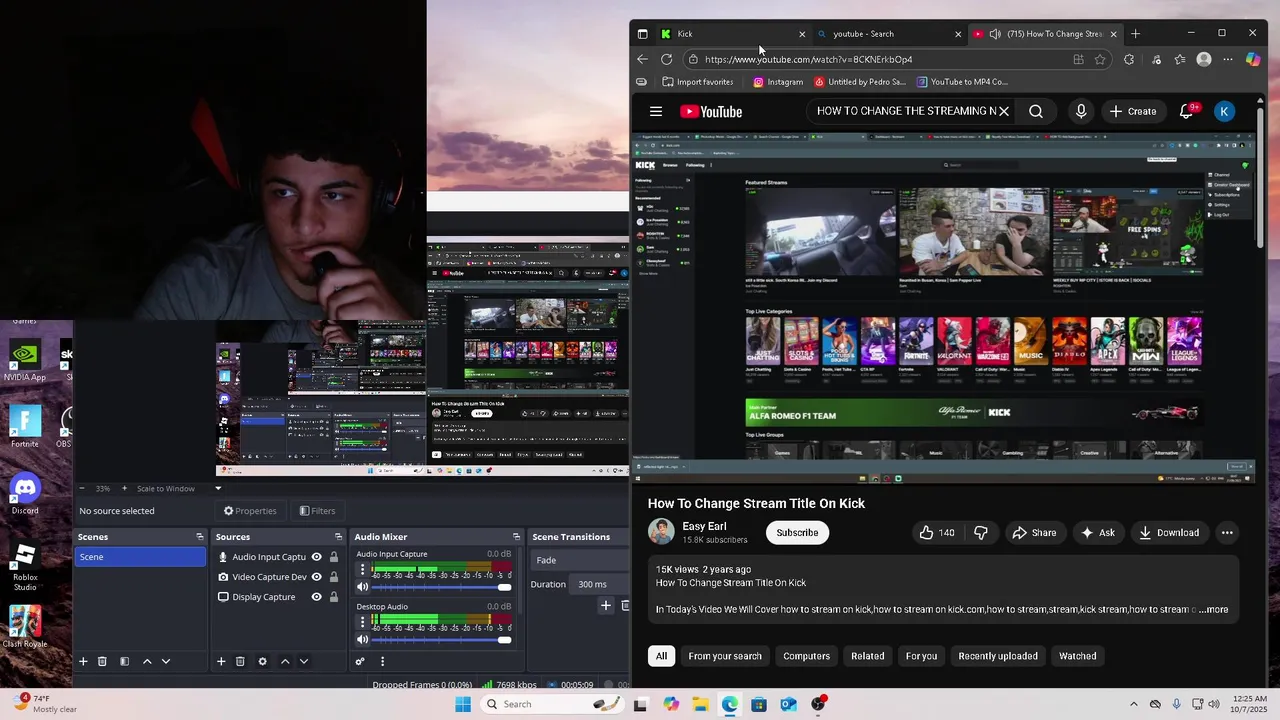Open the OBS Filters button
This screenshot has width=1280, height=720.
317,511
